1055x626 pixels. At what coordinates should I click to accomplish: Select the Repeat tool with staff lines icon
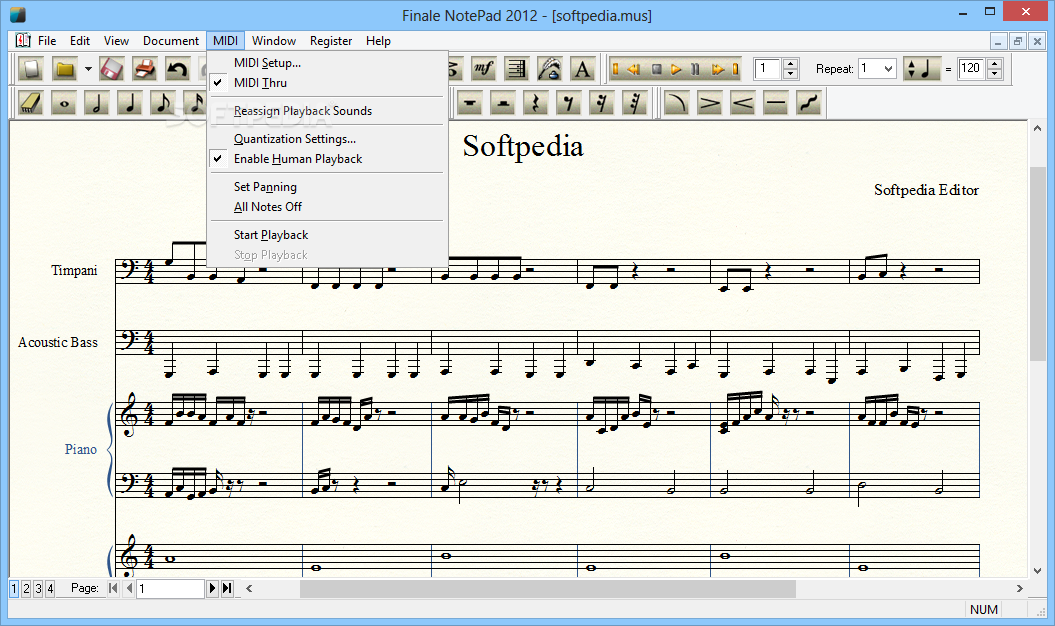click(516, 69)
